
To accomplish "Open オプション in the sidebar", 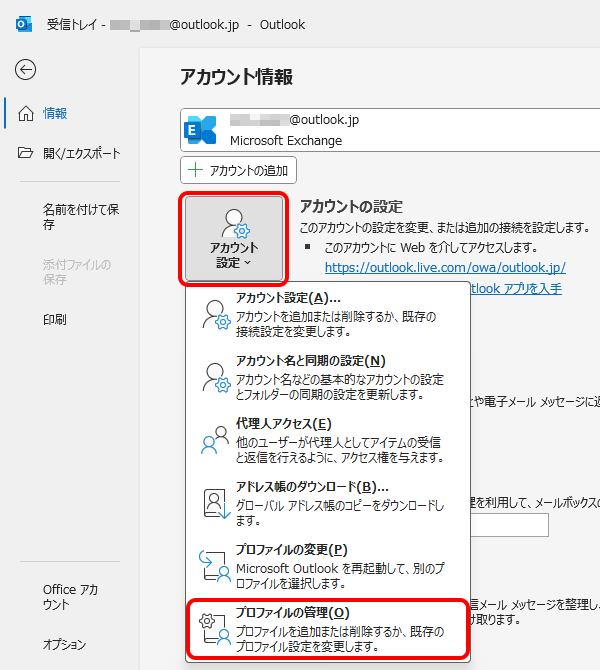I will (x=64, y=644).
